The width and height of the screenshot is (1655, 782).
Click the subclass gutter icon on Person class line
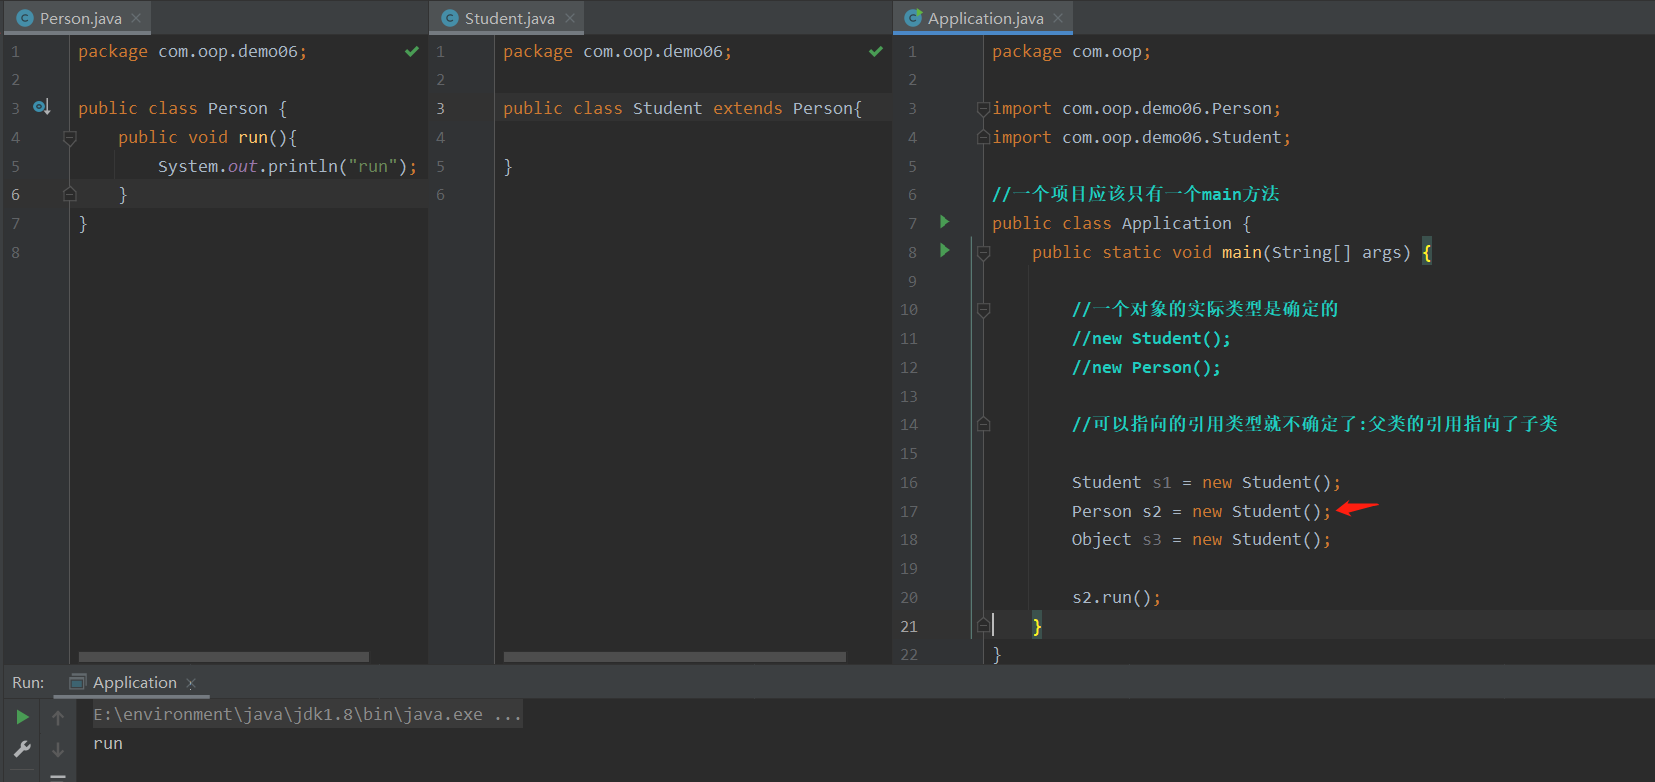point(41,107)
